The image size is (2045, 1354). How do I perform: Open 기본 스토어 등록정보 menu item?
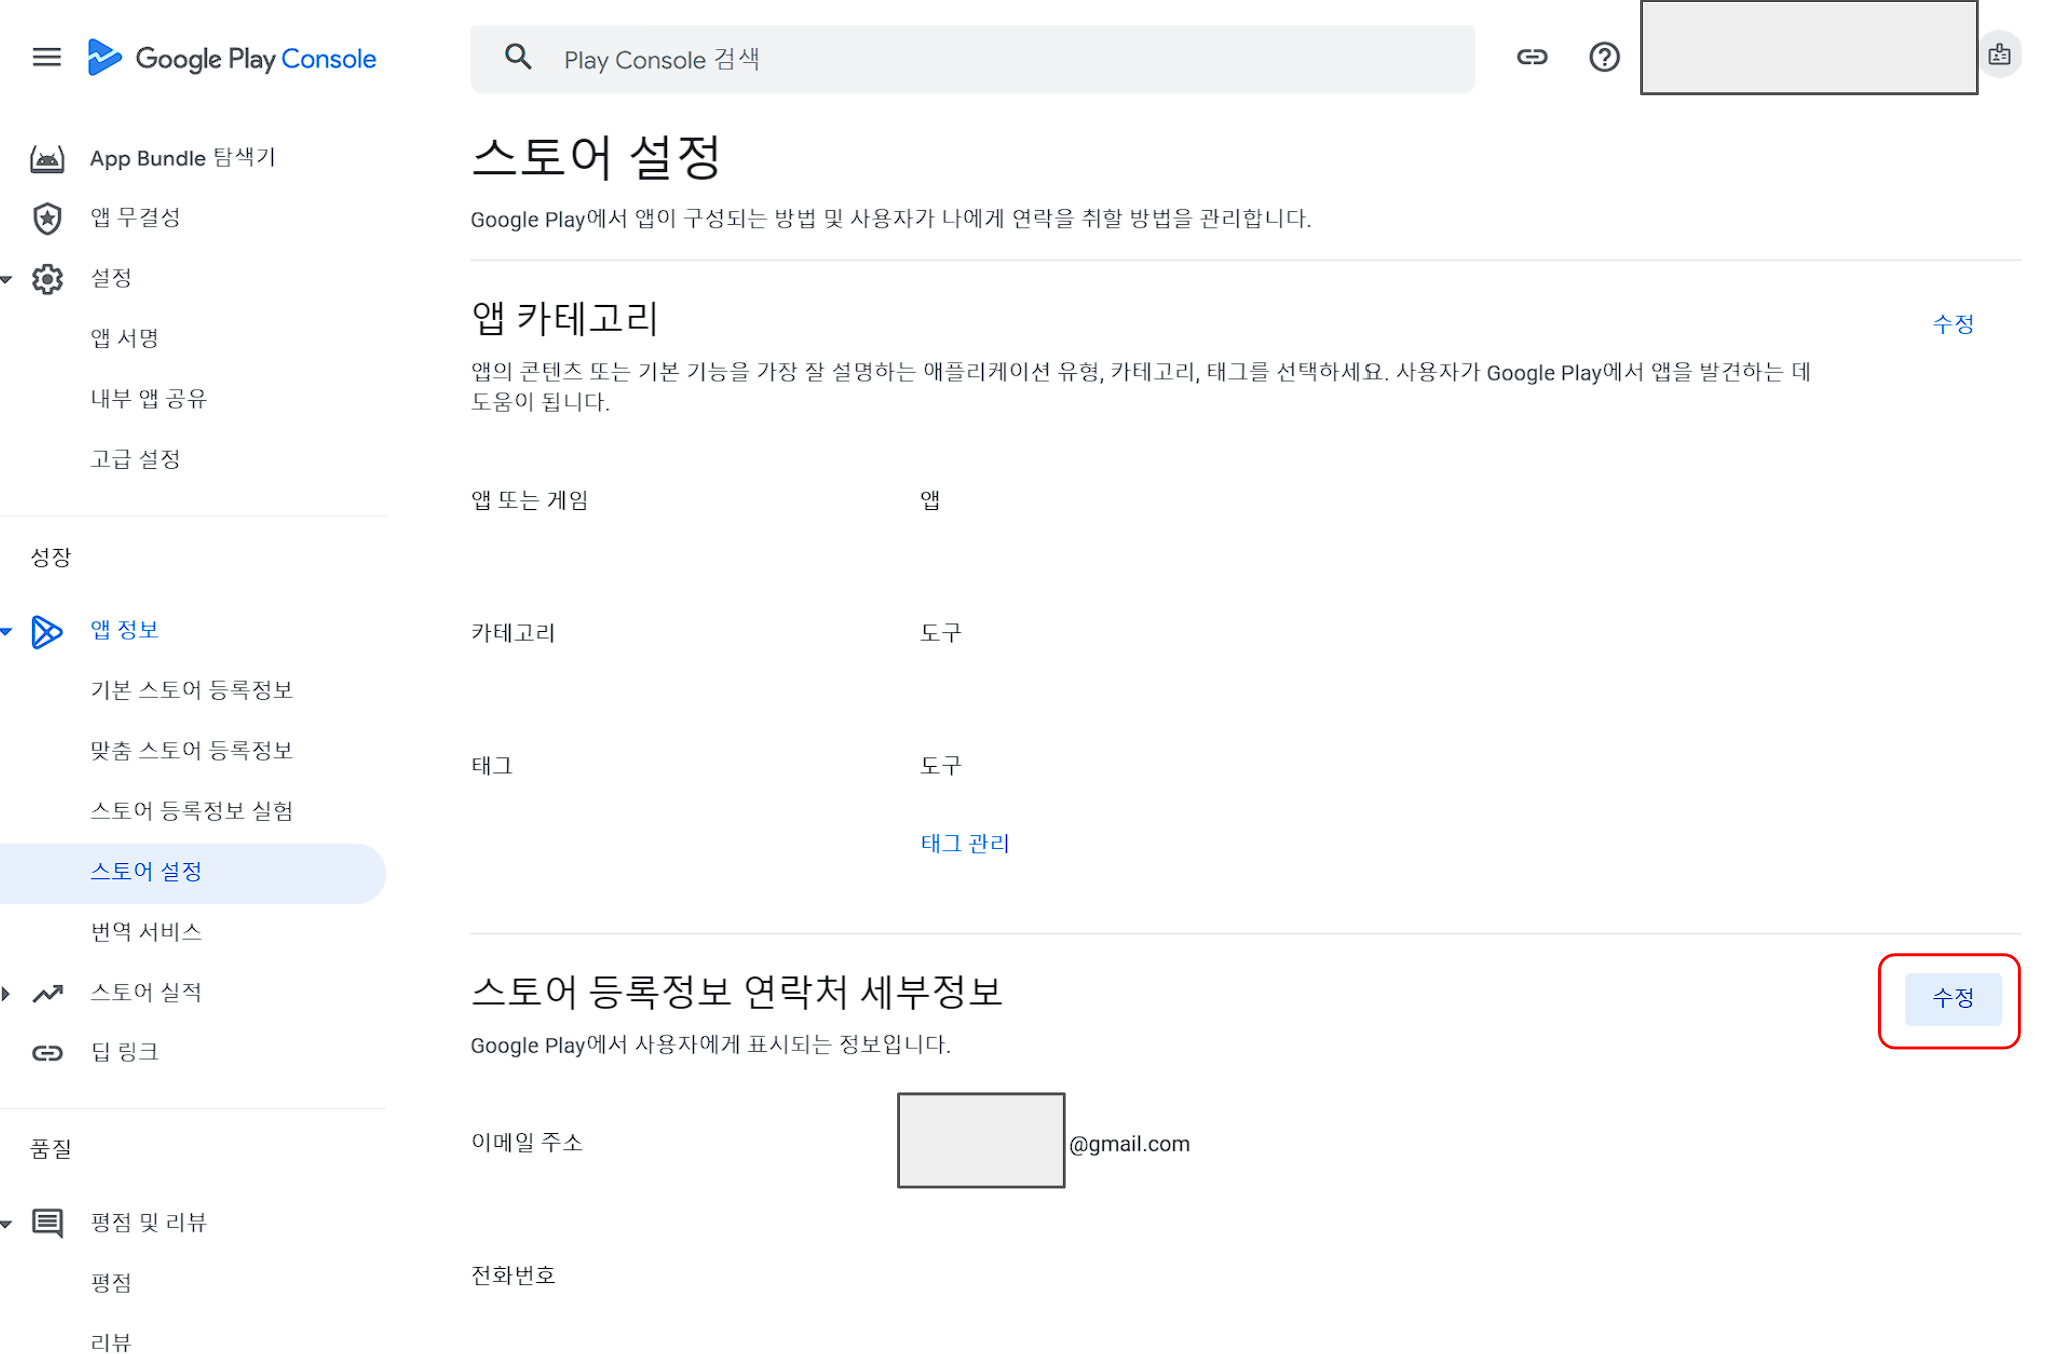[x=191, y=690]
